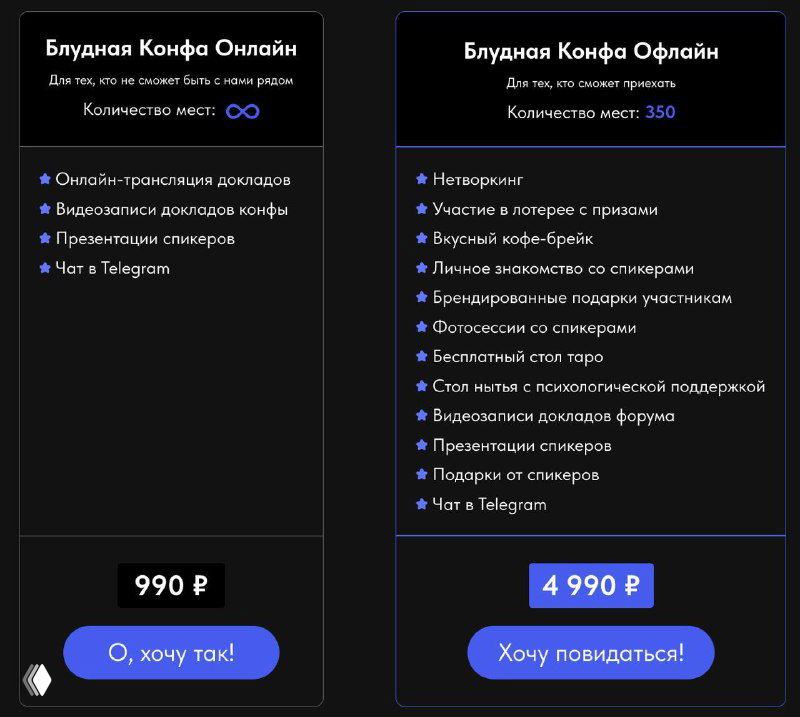The height and width of the screenshot is (717, 800).
Task: Click the star icon next to Фотосессии со спикерами
Action: click(420, 327)
